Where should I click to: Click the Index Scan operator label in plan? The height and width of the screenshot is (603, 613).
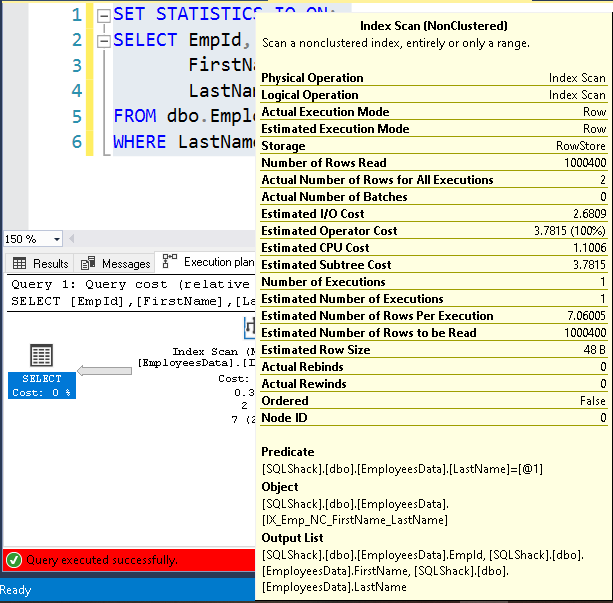[x=213, y=352]
